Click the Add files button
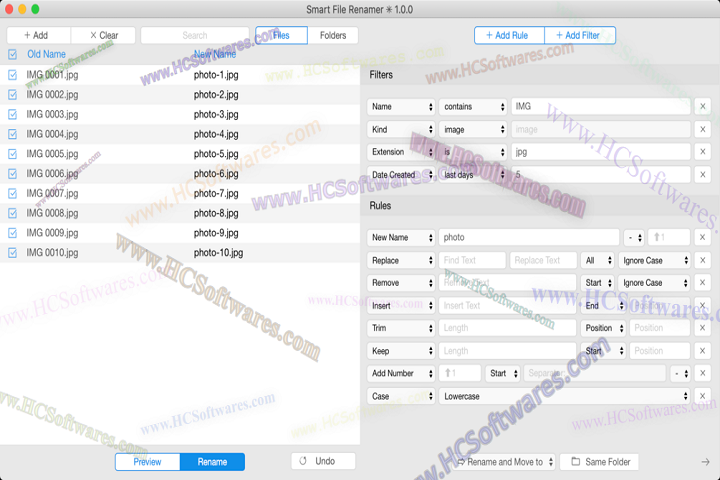This screenshot has height=480, width=720. (x=39, y=35)
